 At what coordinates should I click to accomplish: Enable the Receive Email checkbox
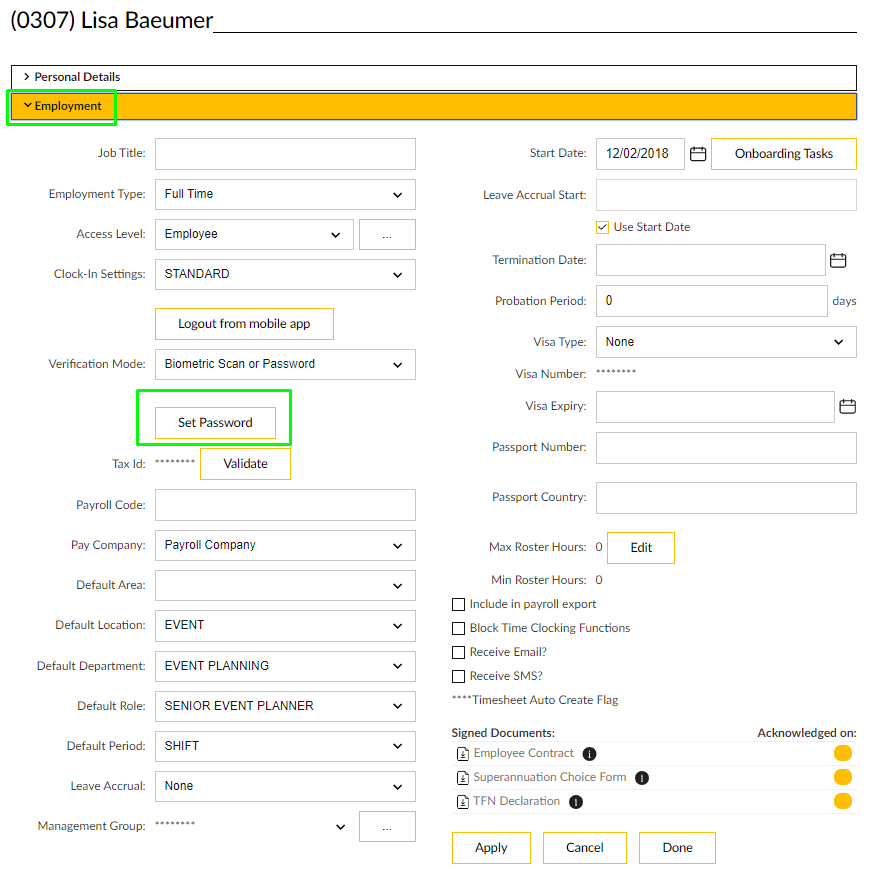click(459, 652)
